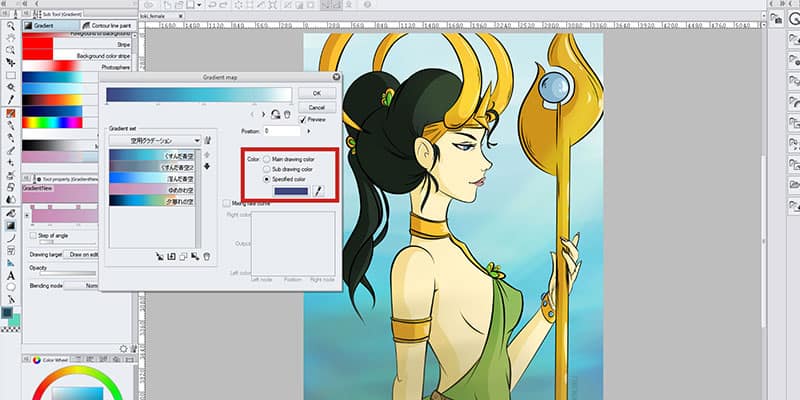Click reverse gradient icon in dialog
Image resolution: width=800 pixels, height=400 pixels.
pos(276,114)
